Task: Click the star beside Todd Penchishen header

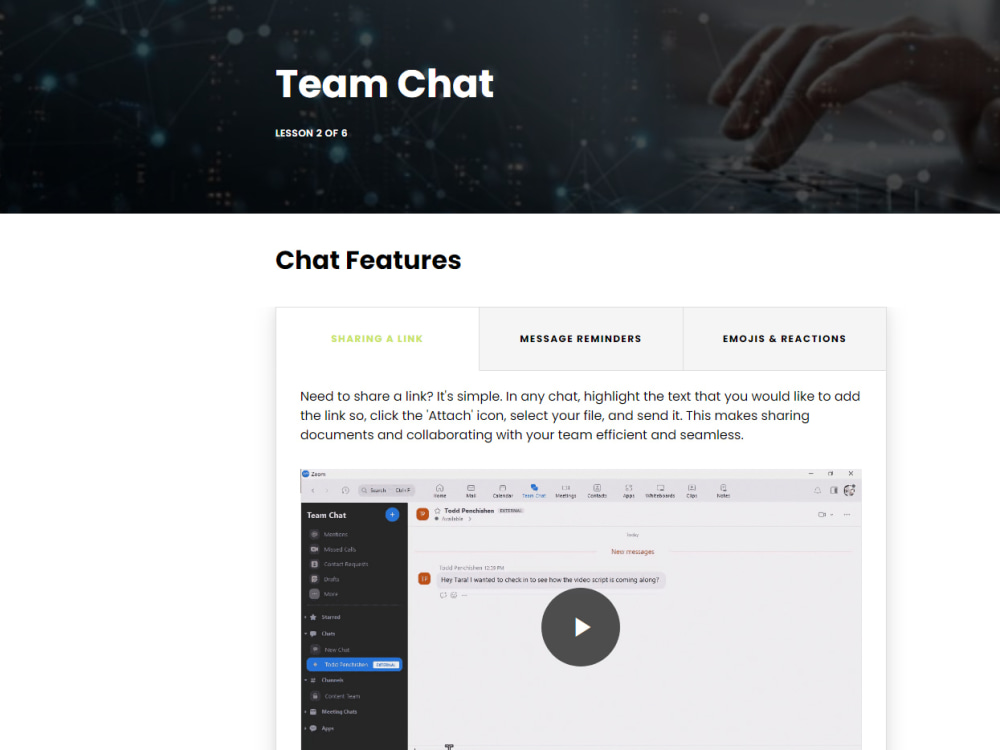Action: (438, 511)
